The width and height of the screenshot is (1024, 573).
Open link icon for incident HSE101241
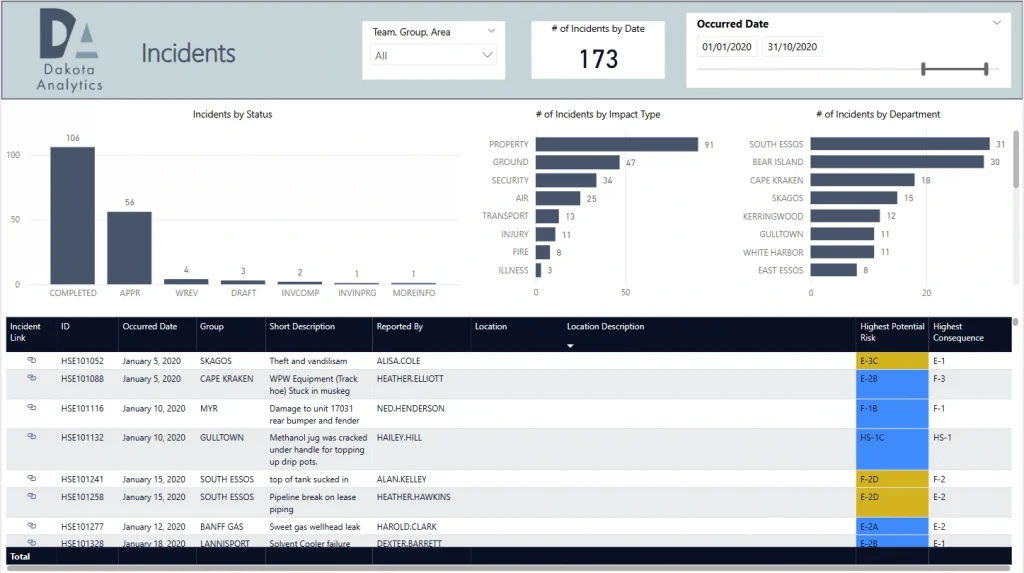(31, 479)
